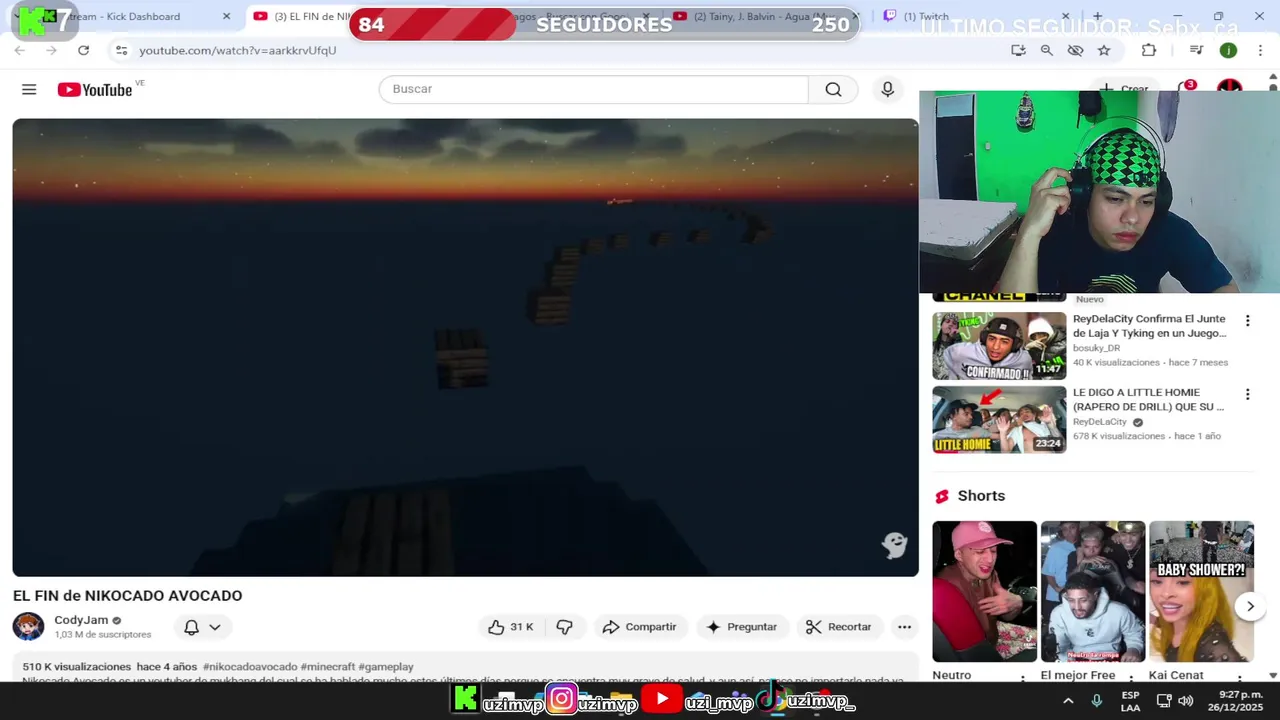Open CodyJam channel avatar
Screen dimensions: 1280x720
point(28,627)
